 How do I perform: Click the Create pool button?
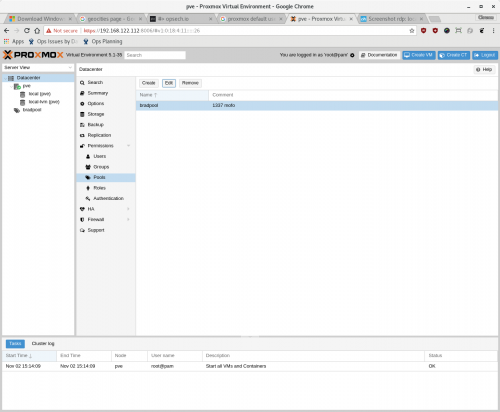point(148,83)
